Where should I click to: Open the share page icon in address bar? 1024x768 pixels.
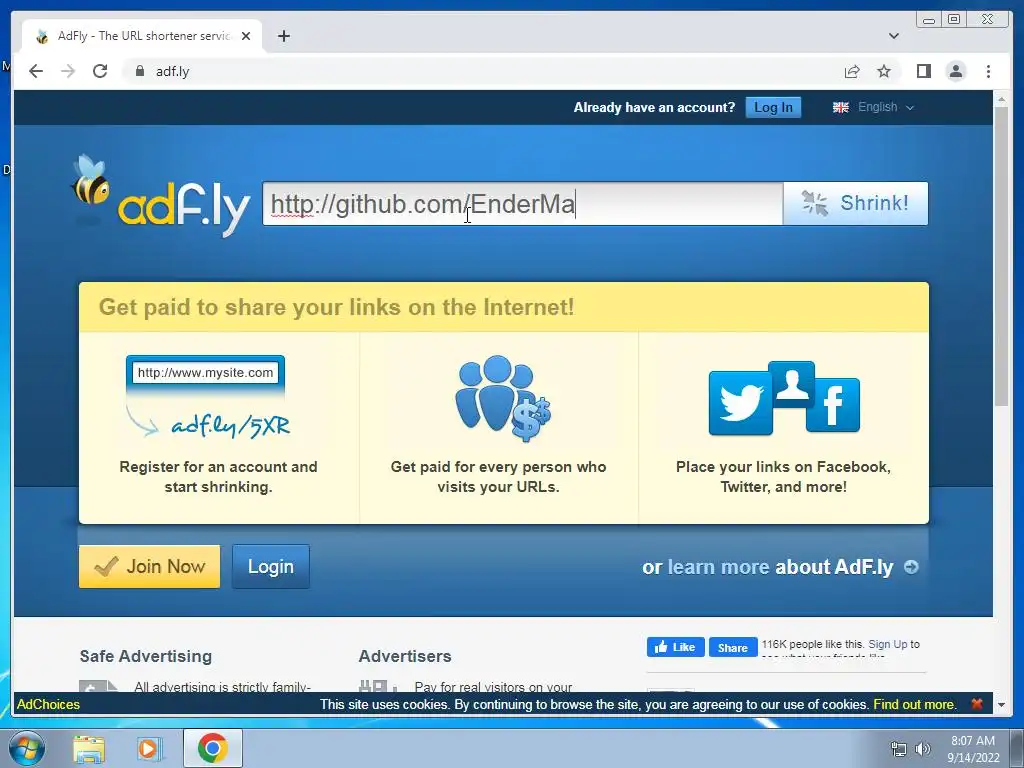tap(852, 71)
